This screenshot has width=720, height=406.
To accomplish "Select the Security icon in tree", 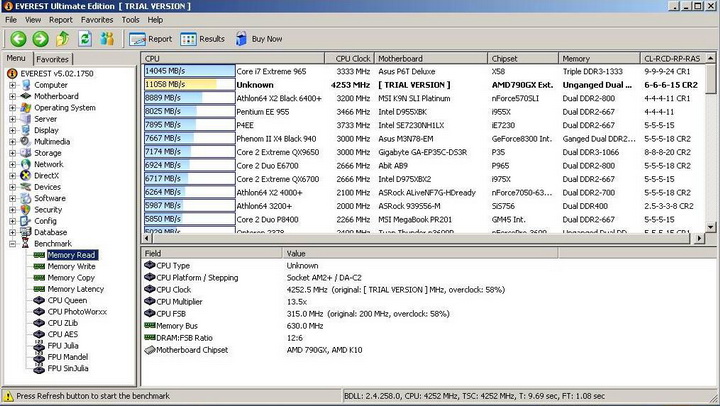I will [26, 209].
